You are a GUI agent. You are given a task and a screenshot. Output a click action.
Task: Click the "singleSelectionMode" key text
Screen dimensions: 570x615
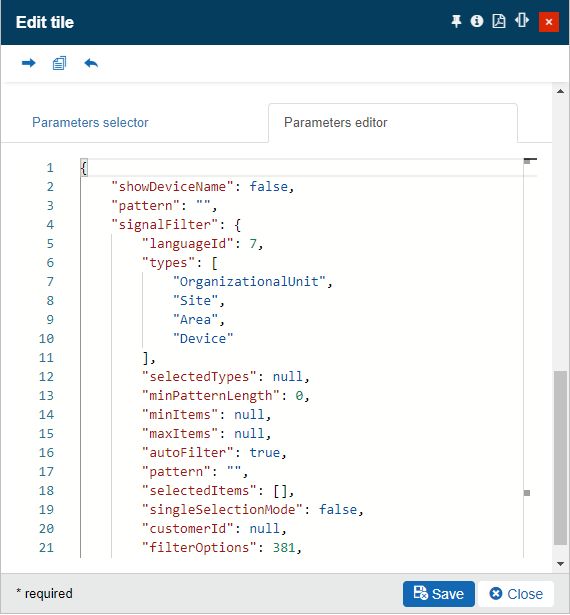tap(222, 510)
